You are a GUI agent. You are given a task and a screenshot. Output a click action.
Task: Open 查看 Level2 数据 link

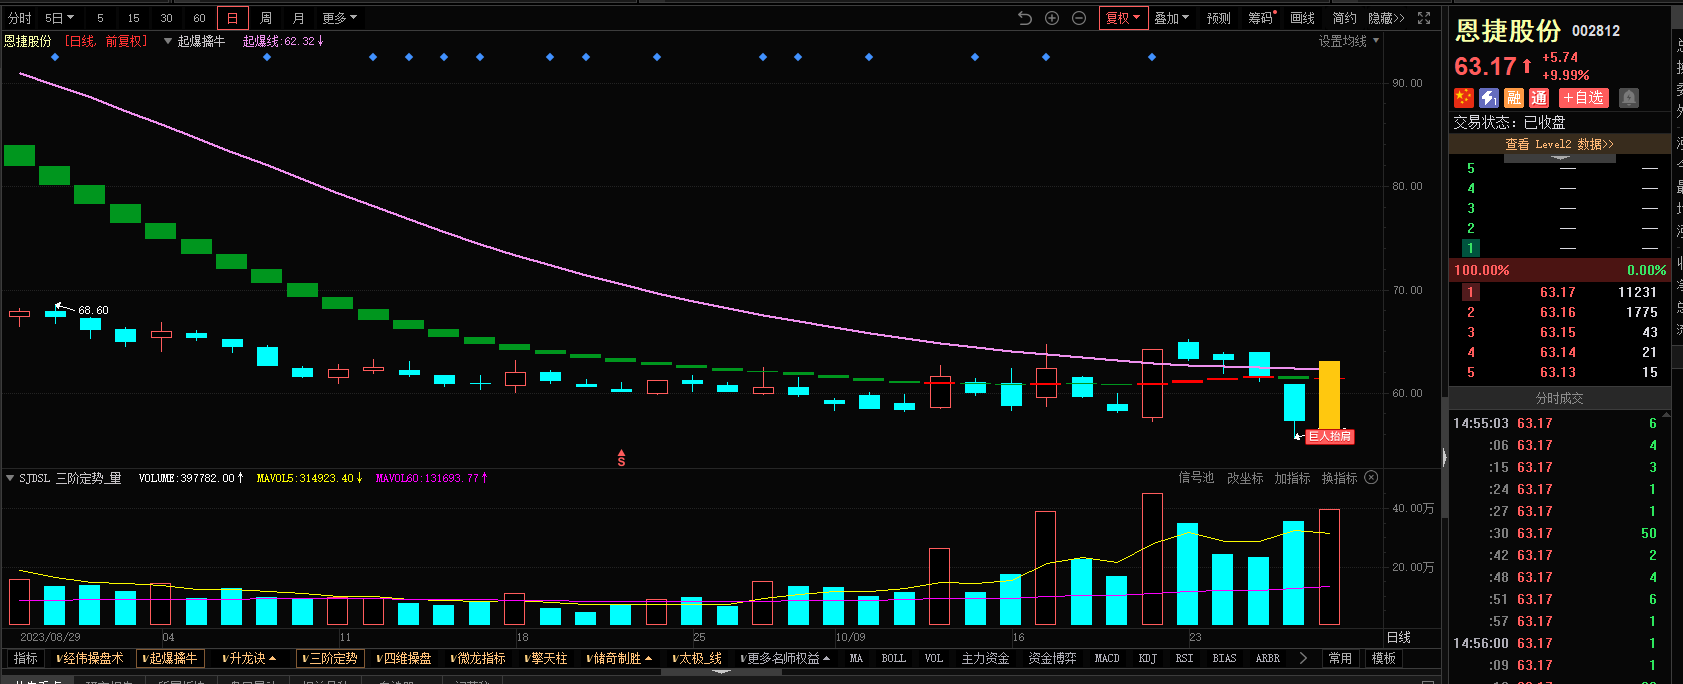pyautogui.click(x=1559, y=144)
